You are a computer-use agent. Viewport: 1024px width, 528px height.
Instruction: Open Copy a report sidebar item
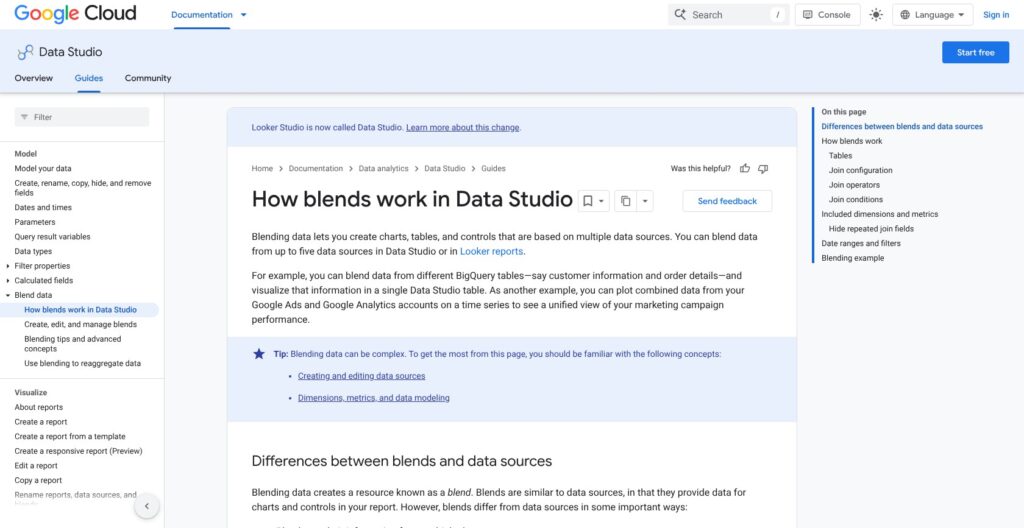(38, 480)
